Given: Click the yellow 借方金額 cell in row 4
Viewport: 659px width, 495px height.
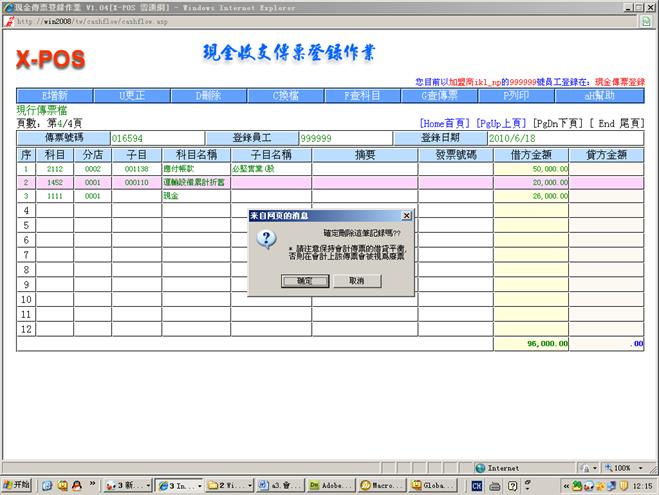Looking at the screenshot, I should coord(530,211).
